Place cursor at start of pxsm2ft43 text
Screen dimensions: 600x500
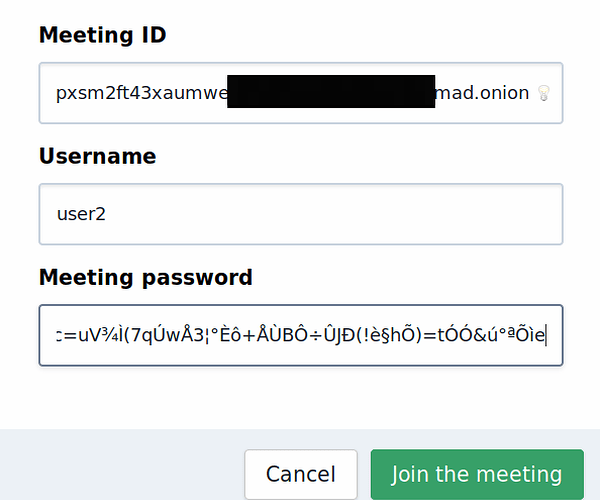coord(57,94)
